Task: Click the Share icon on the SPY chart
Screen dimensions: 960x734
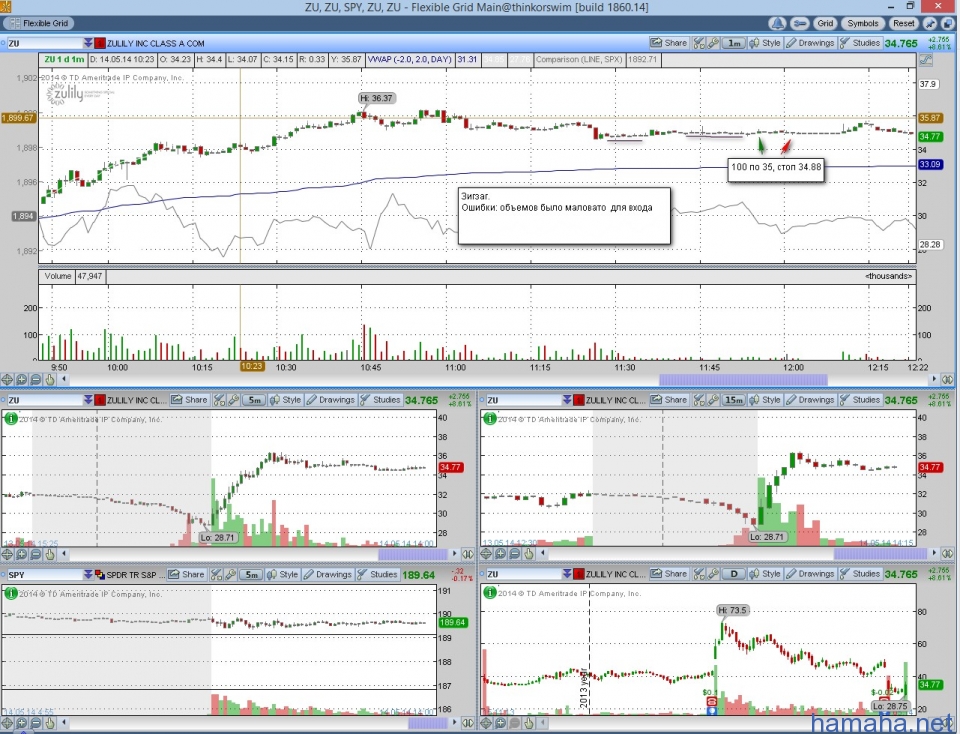Action: (186, 574)
